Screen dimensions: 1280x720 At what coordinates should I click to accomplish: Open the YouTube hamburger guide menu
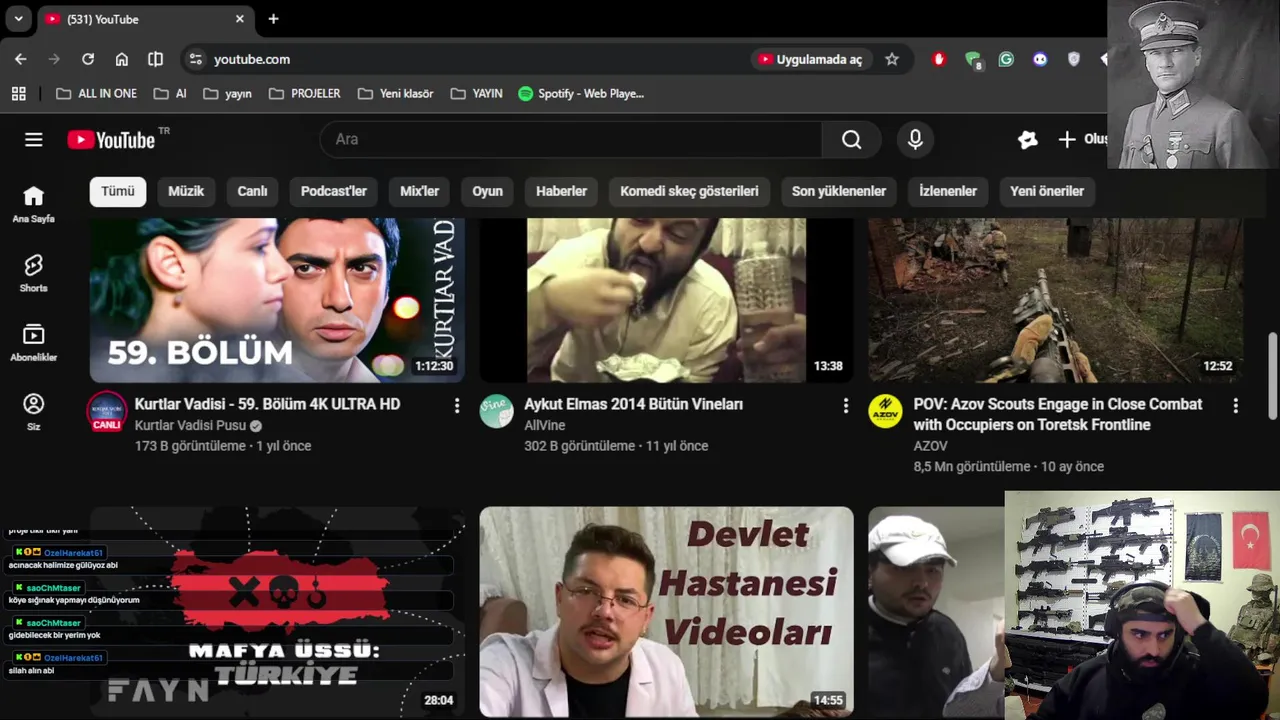tap(34, 140)
